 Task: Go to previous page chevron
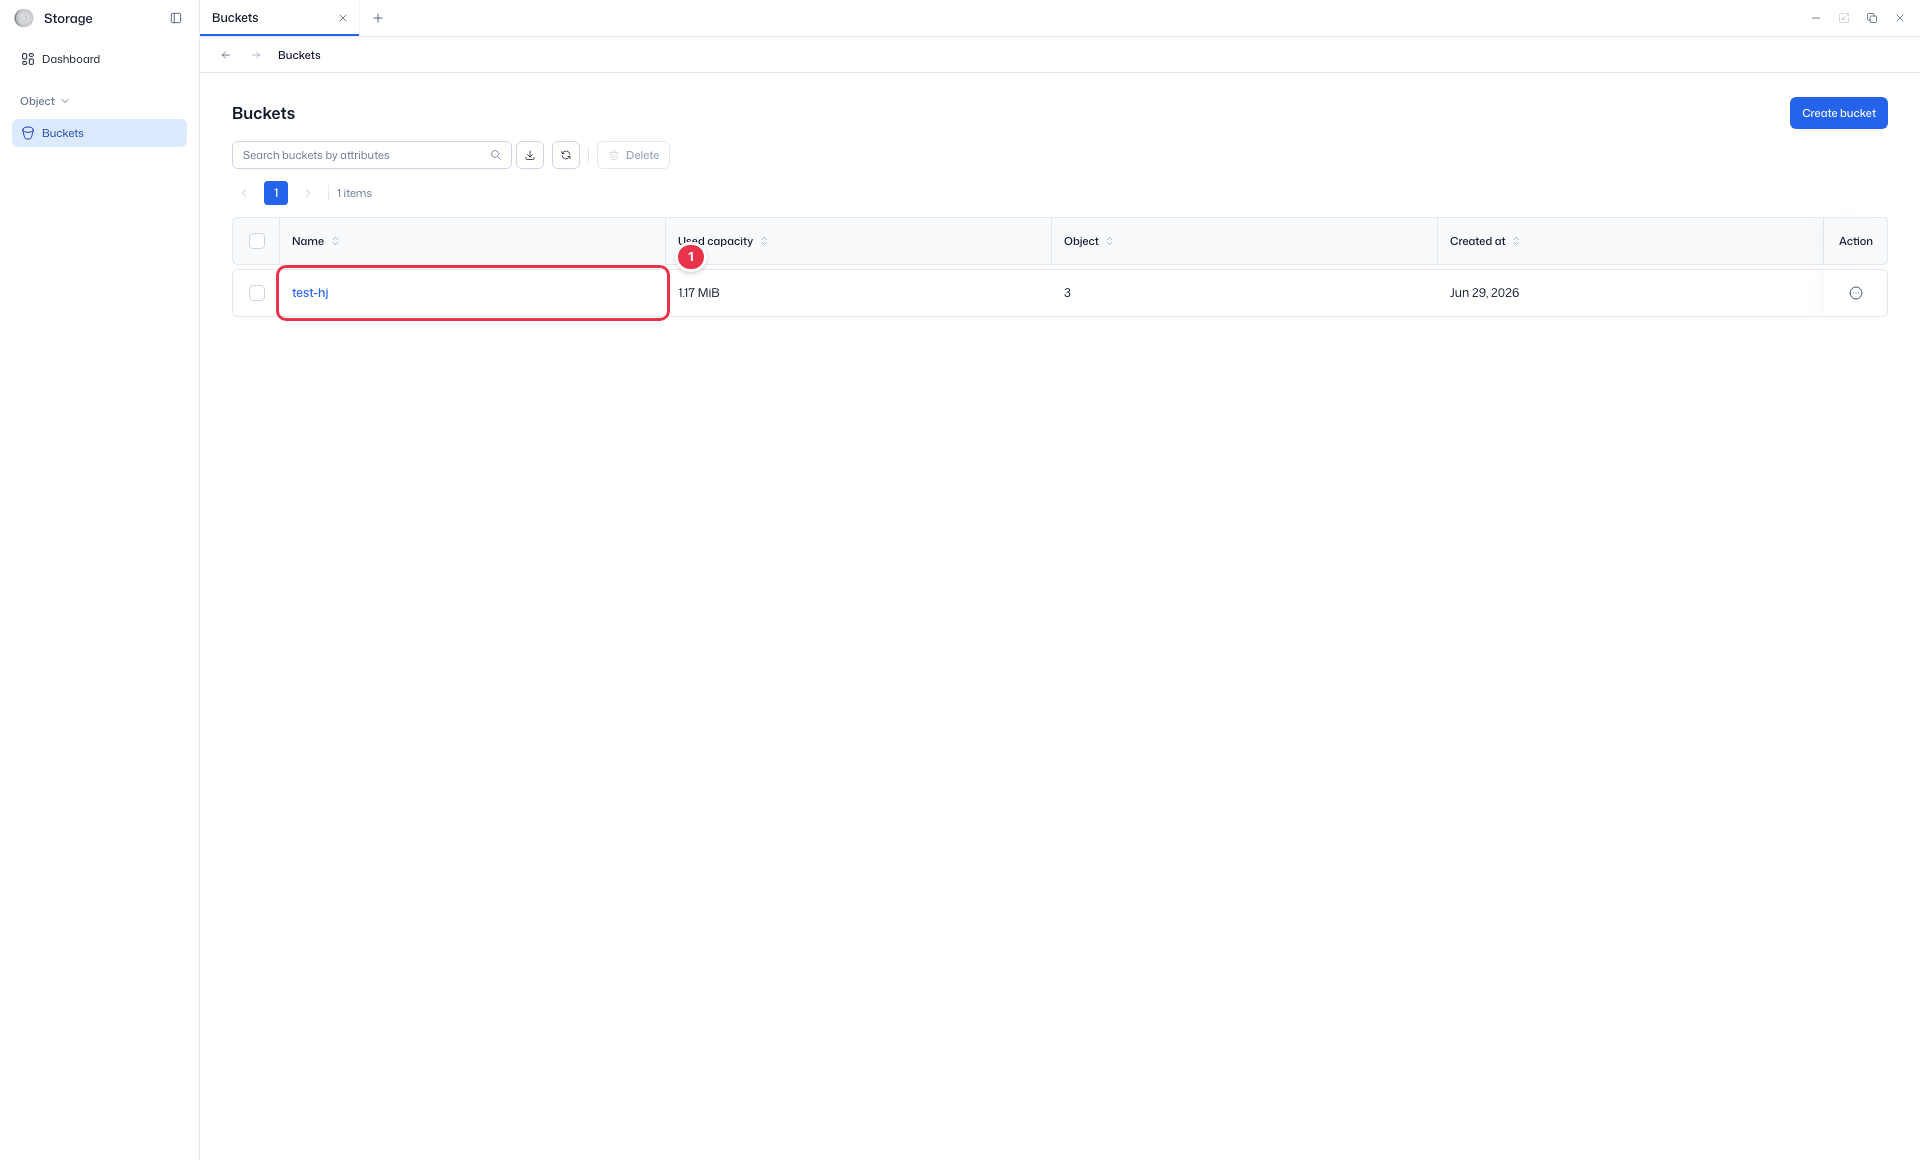point(244,193)
